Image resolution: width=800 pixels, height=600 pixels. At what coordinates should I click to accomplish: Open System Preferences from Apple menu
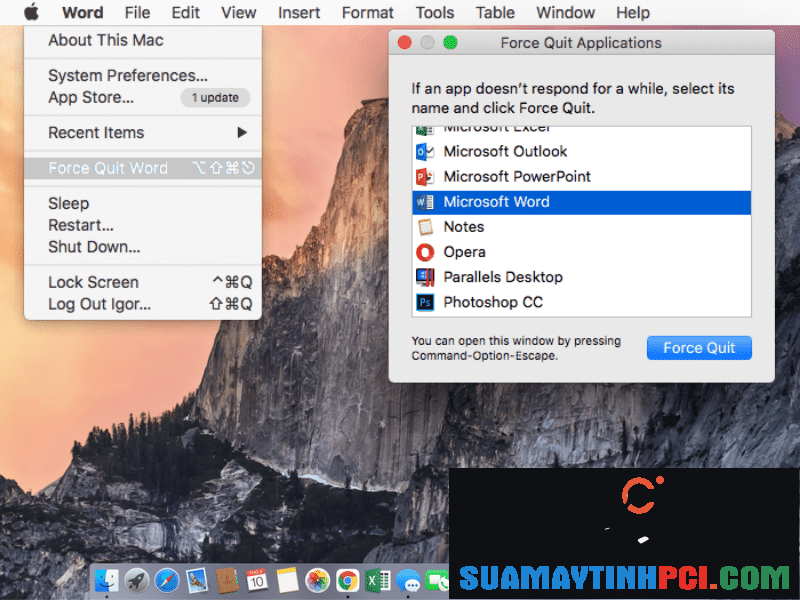coord(143,76)
